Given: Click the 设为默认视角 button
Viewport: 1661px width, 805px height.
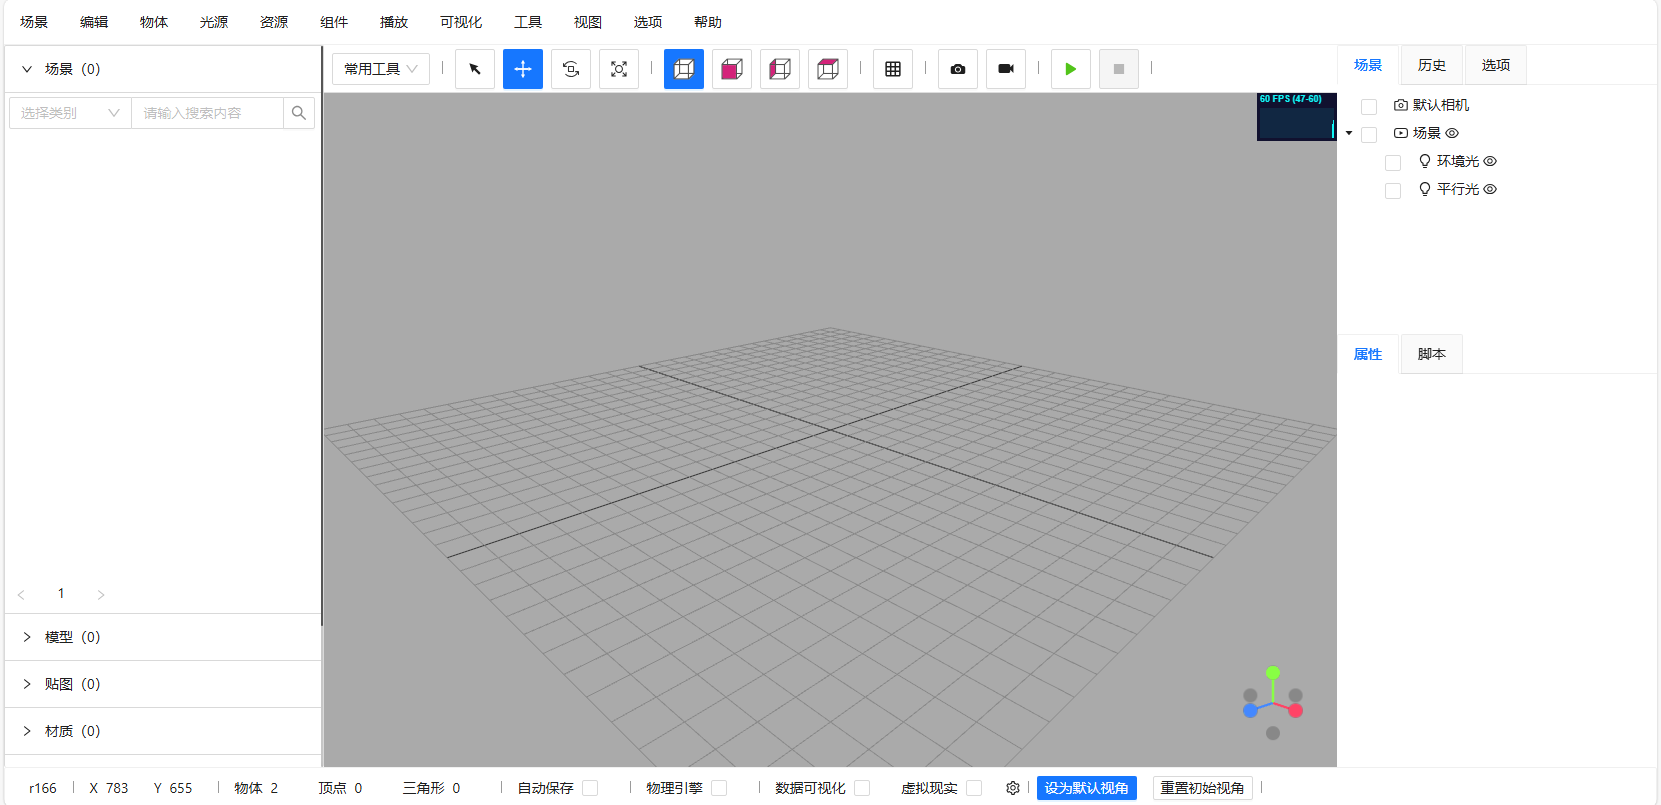Looking at the screenshot, I should pos(1086,788).
